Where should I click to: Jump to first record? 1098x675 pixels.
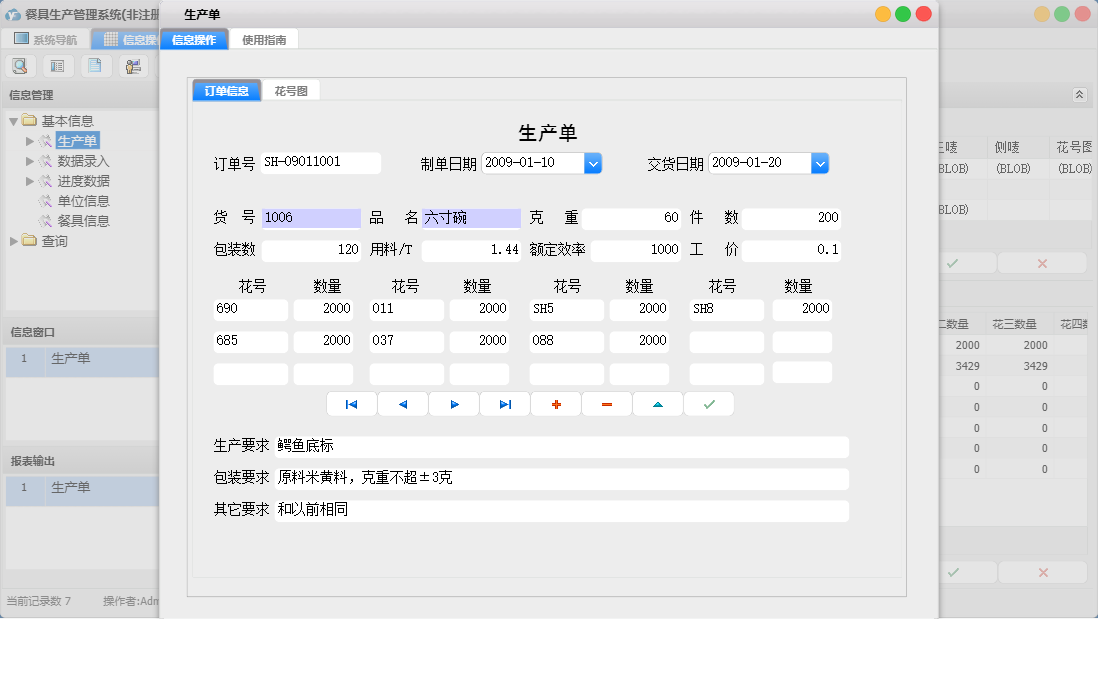pos(352,404)
